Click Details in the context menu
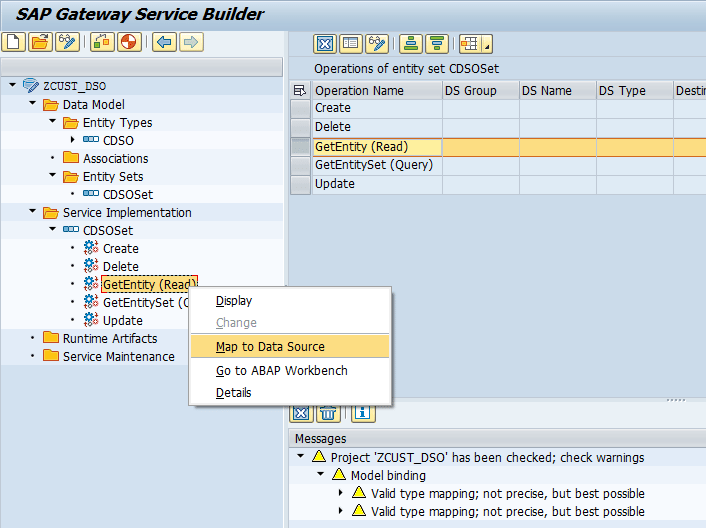Screen dimensions: 706x528 click(233, 393)
